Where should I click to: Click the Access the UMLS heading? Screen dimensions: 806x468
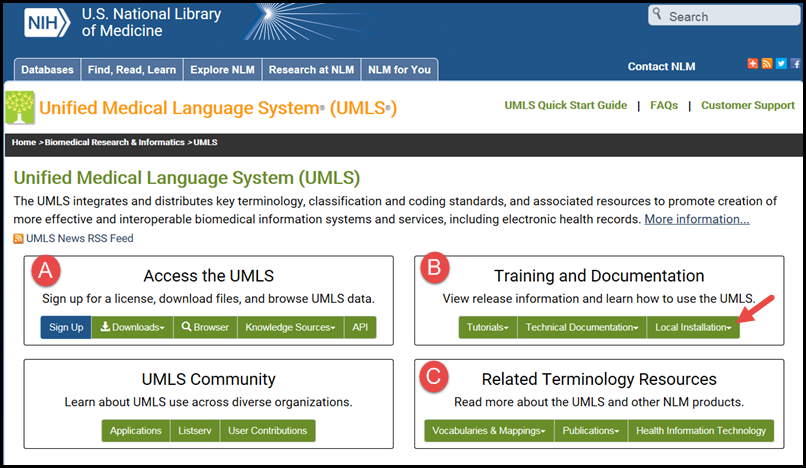tap(209, 276)
